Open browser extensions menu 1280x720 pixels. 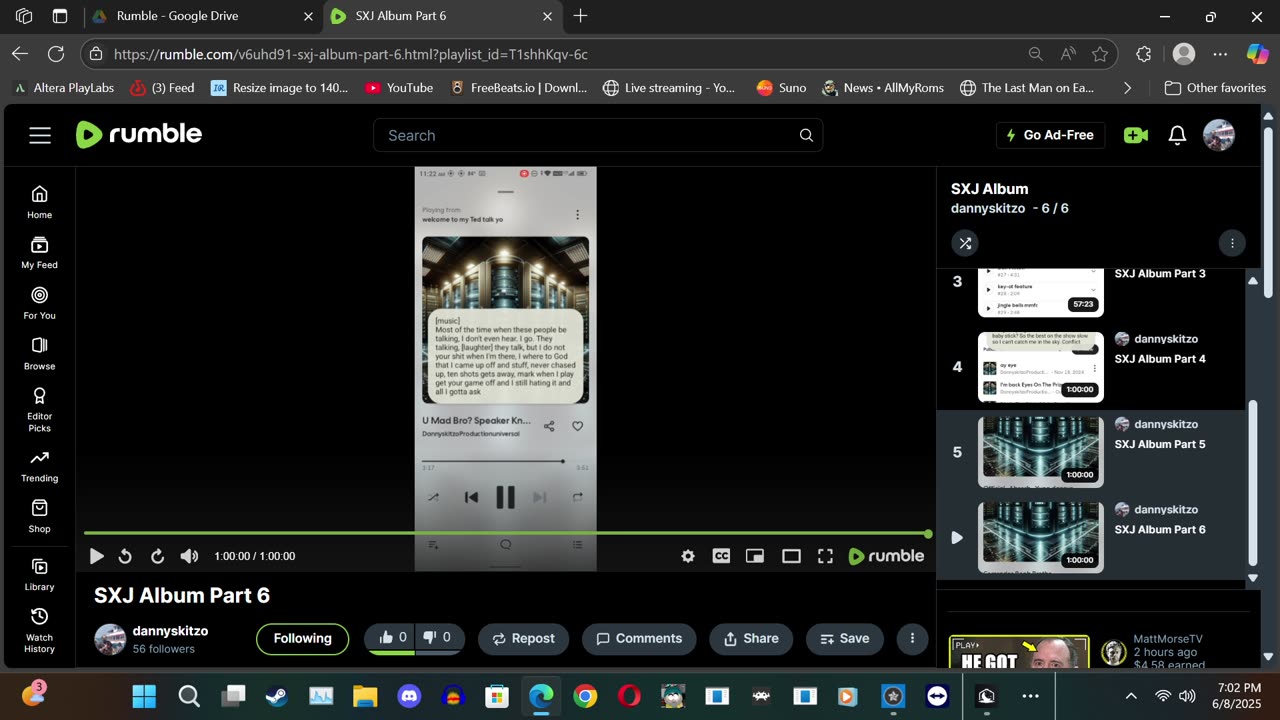pos(1144,54)
